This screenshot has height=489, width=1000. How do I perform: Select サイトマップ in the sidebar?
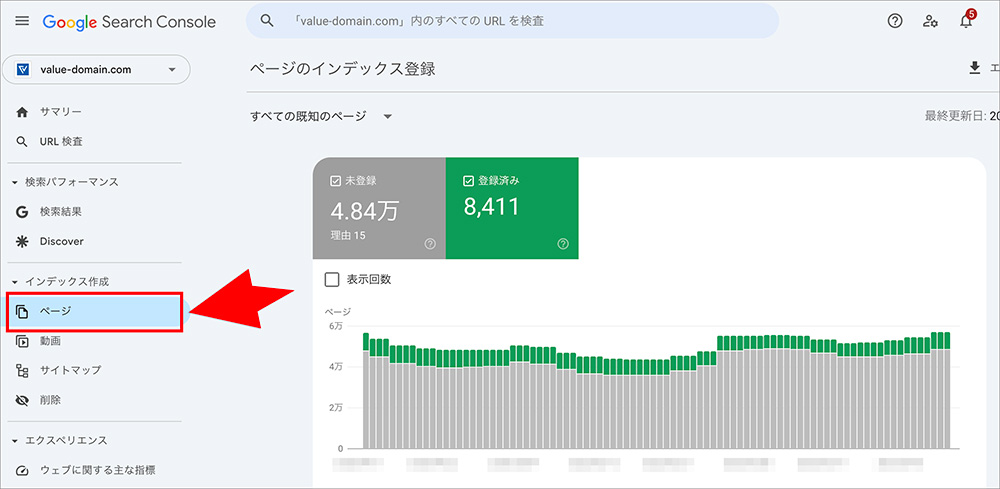[x=70, y=370]
